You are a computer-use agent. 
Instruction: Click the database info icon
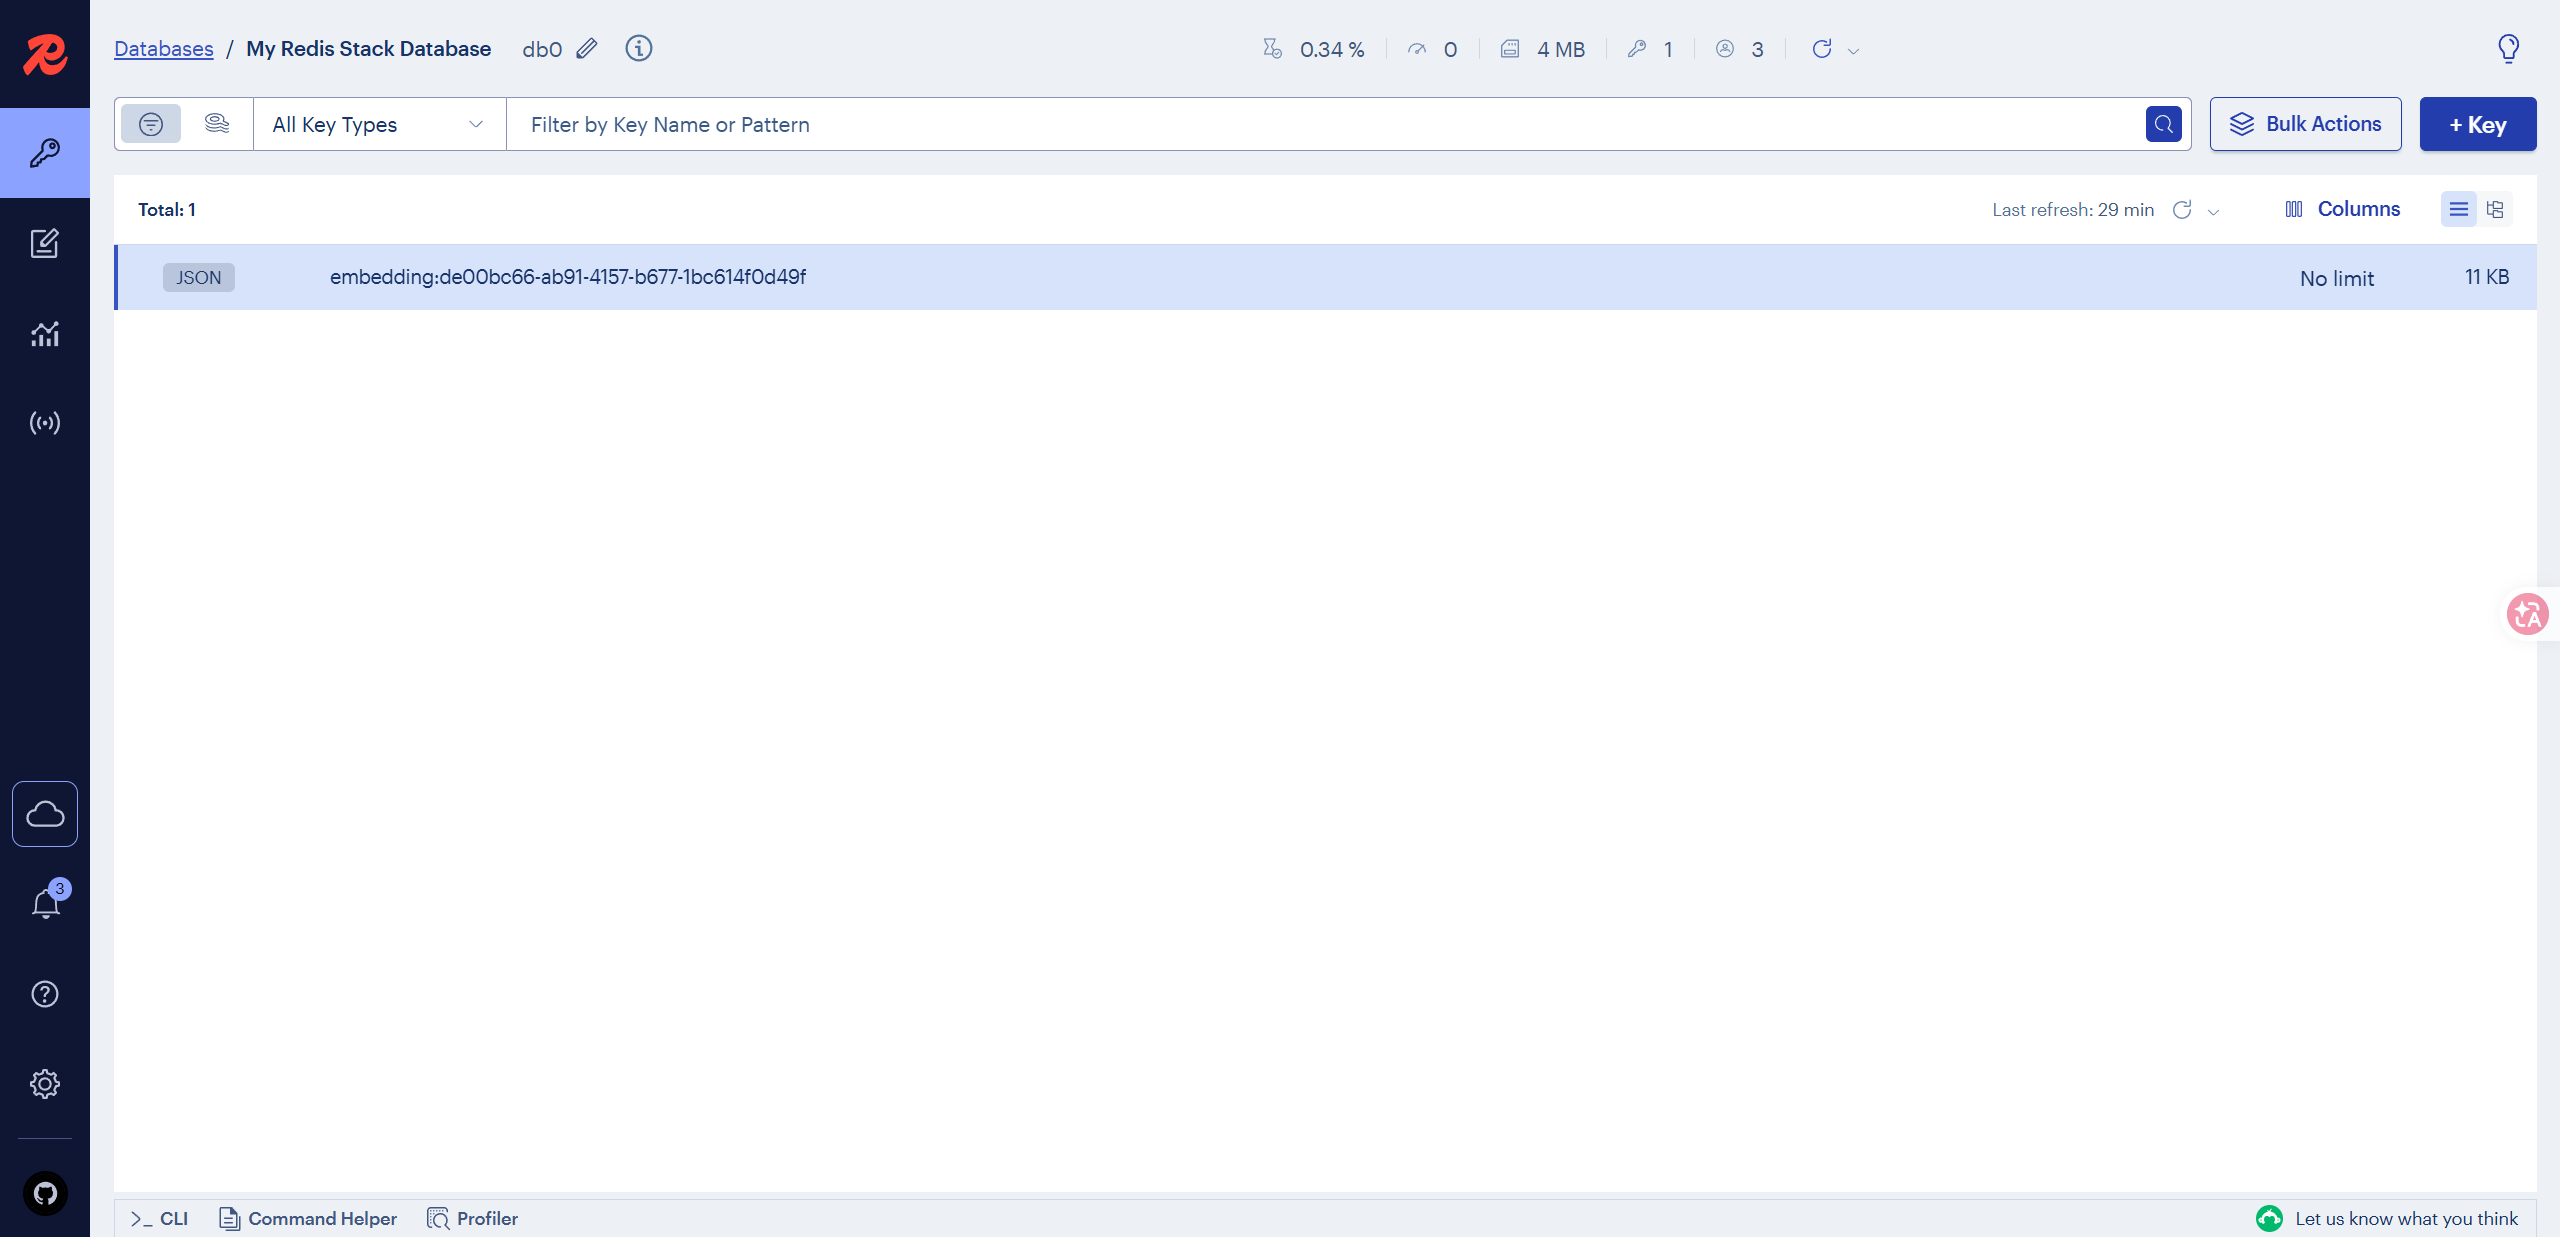639,48
